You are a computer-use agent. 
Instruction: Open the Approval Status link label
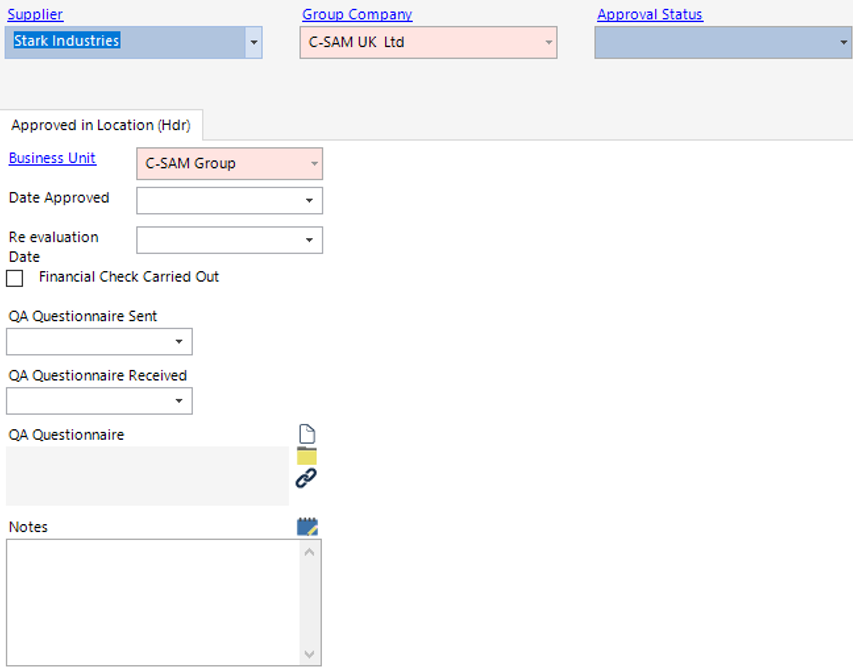pyautogui.click(x=650, y=15)
